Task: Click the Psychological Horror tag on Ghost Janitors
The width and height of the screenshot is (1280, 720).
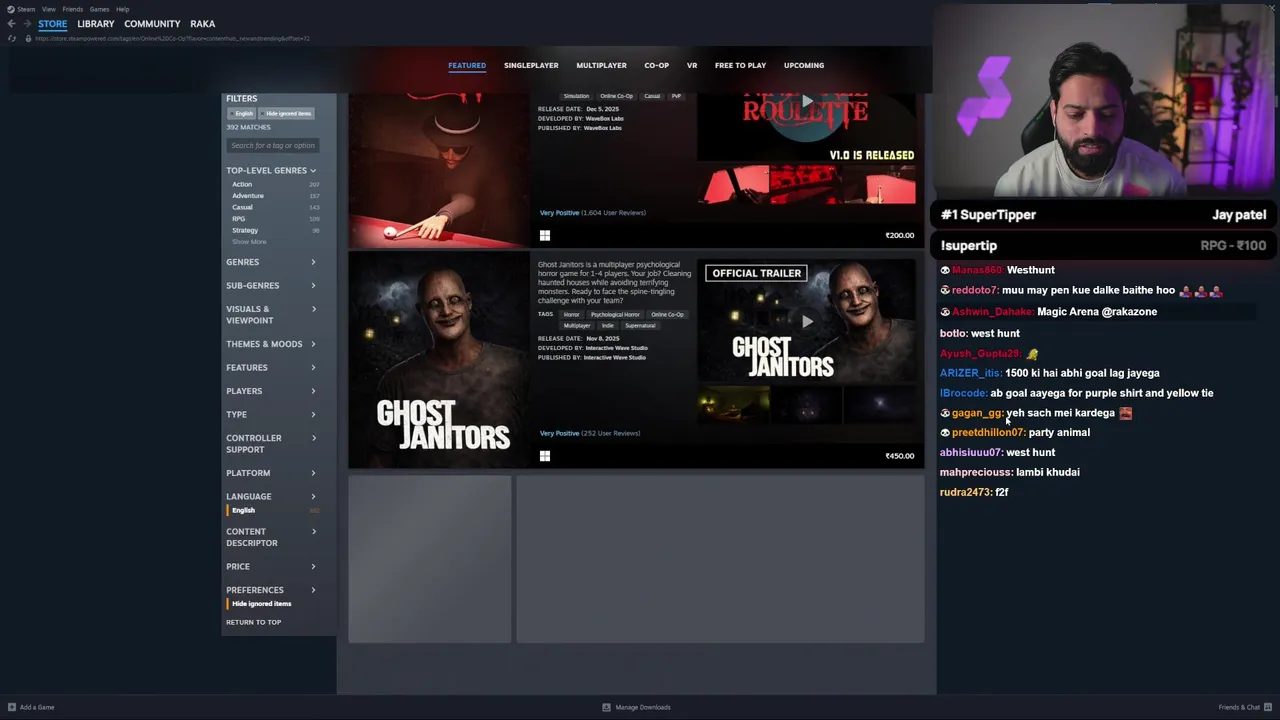Action: coord(615,315)
